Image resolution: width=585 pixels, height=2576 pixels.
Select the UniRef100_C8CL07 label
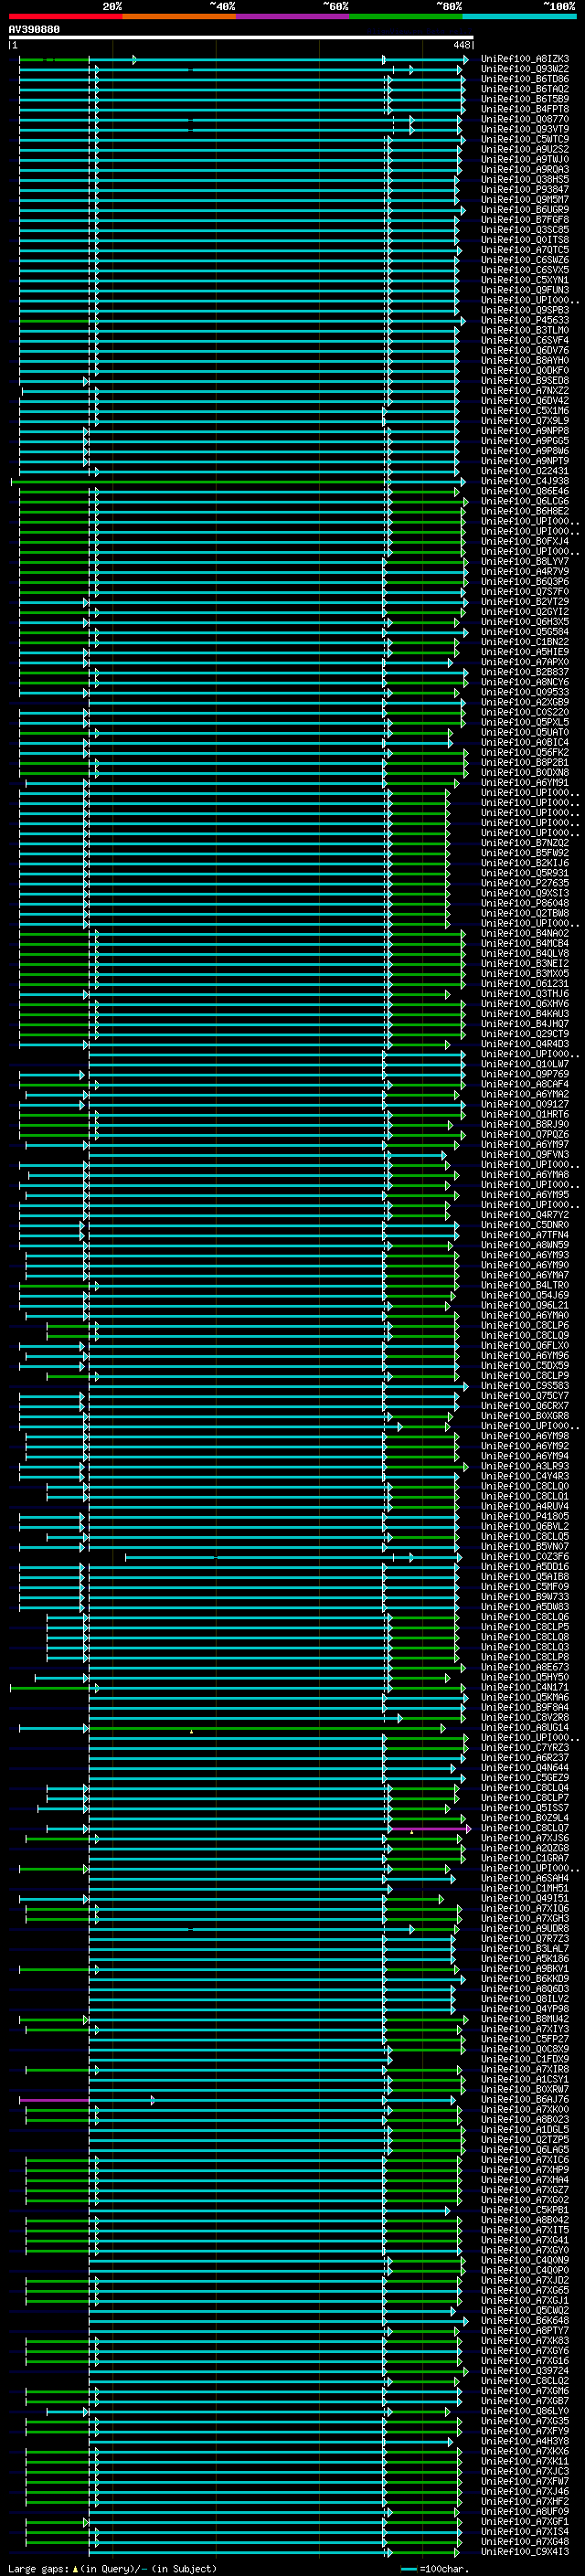click(525, 1829)
